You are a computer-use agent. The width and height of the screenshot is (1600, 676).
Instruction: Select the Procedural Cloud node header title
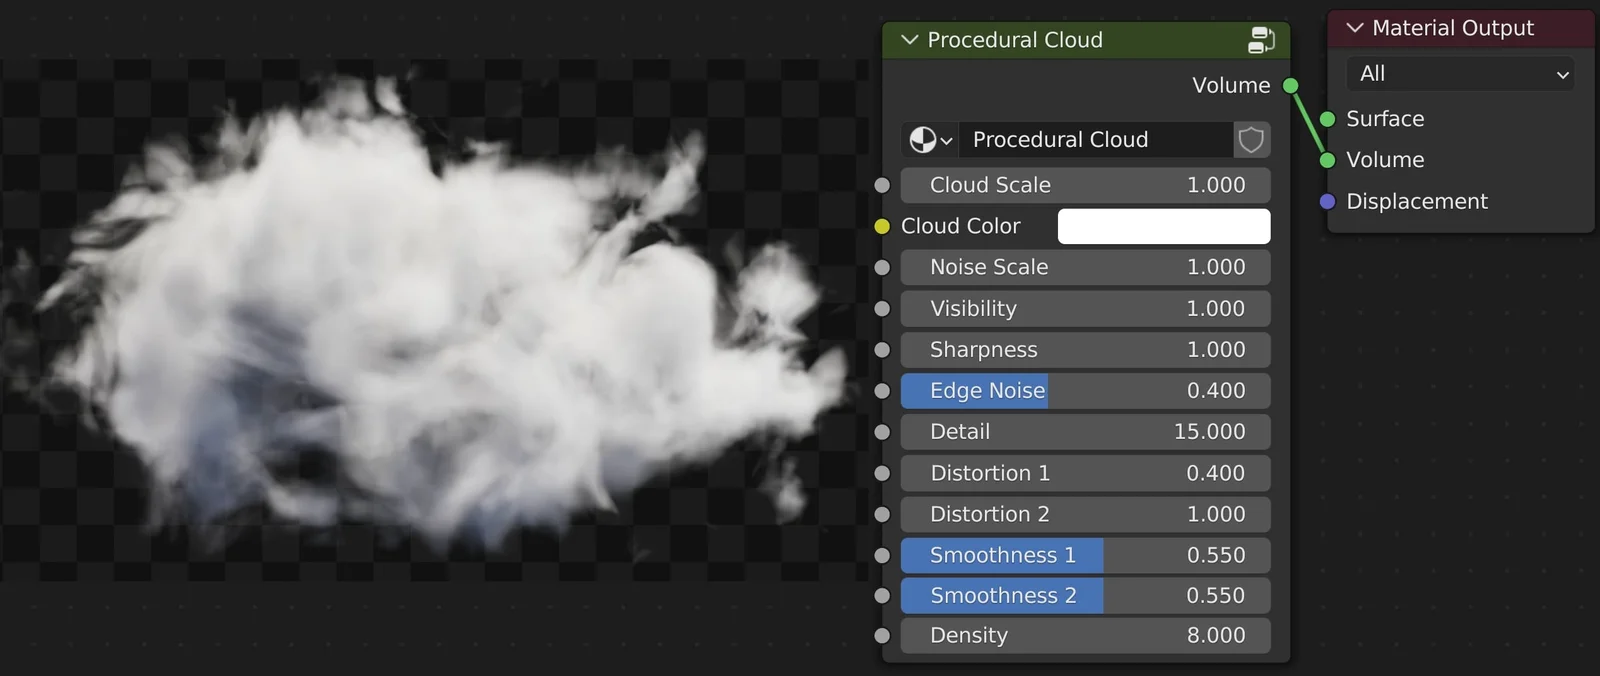pyautogui.click(x=1015, y=40)
